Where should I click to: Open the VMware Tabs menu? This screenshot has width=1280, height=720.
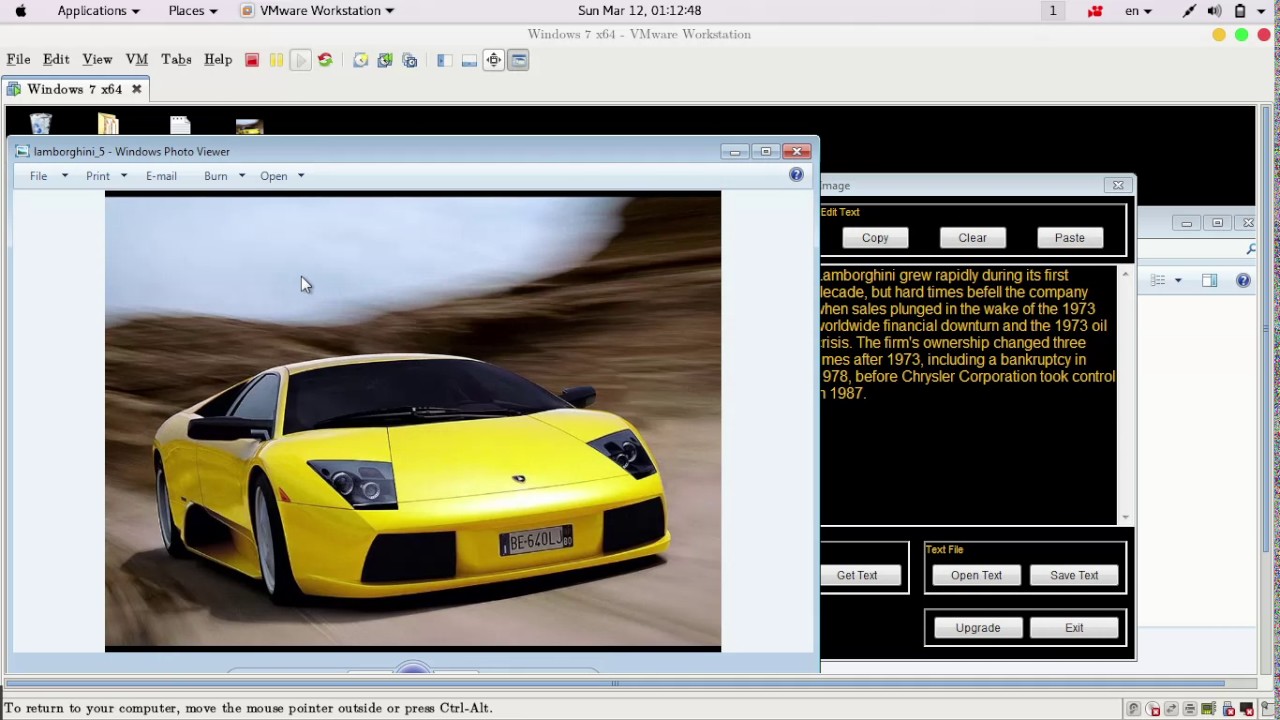(x=176, y=60)
